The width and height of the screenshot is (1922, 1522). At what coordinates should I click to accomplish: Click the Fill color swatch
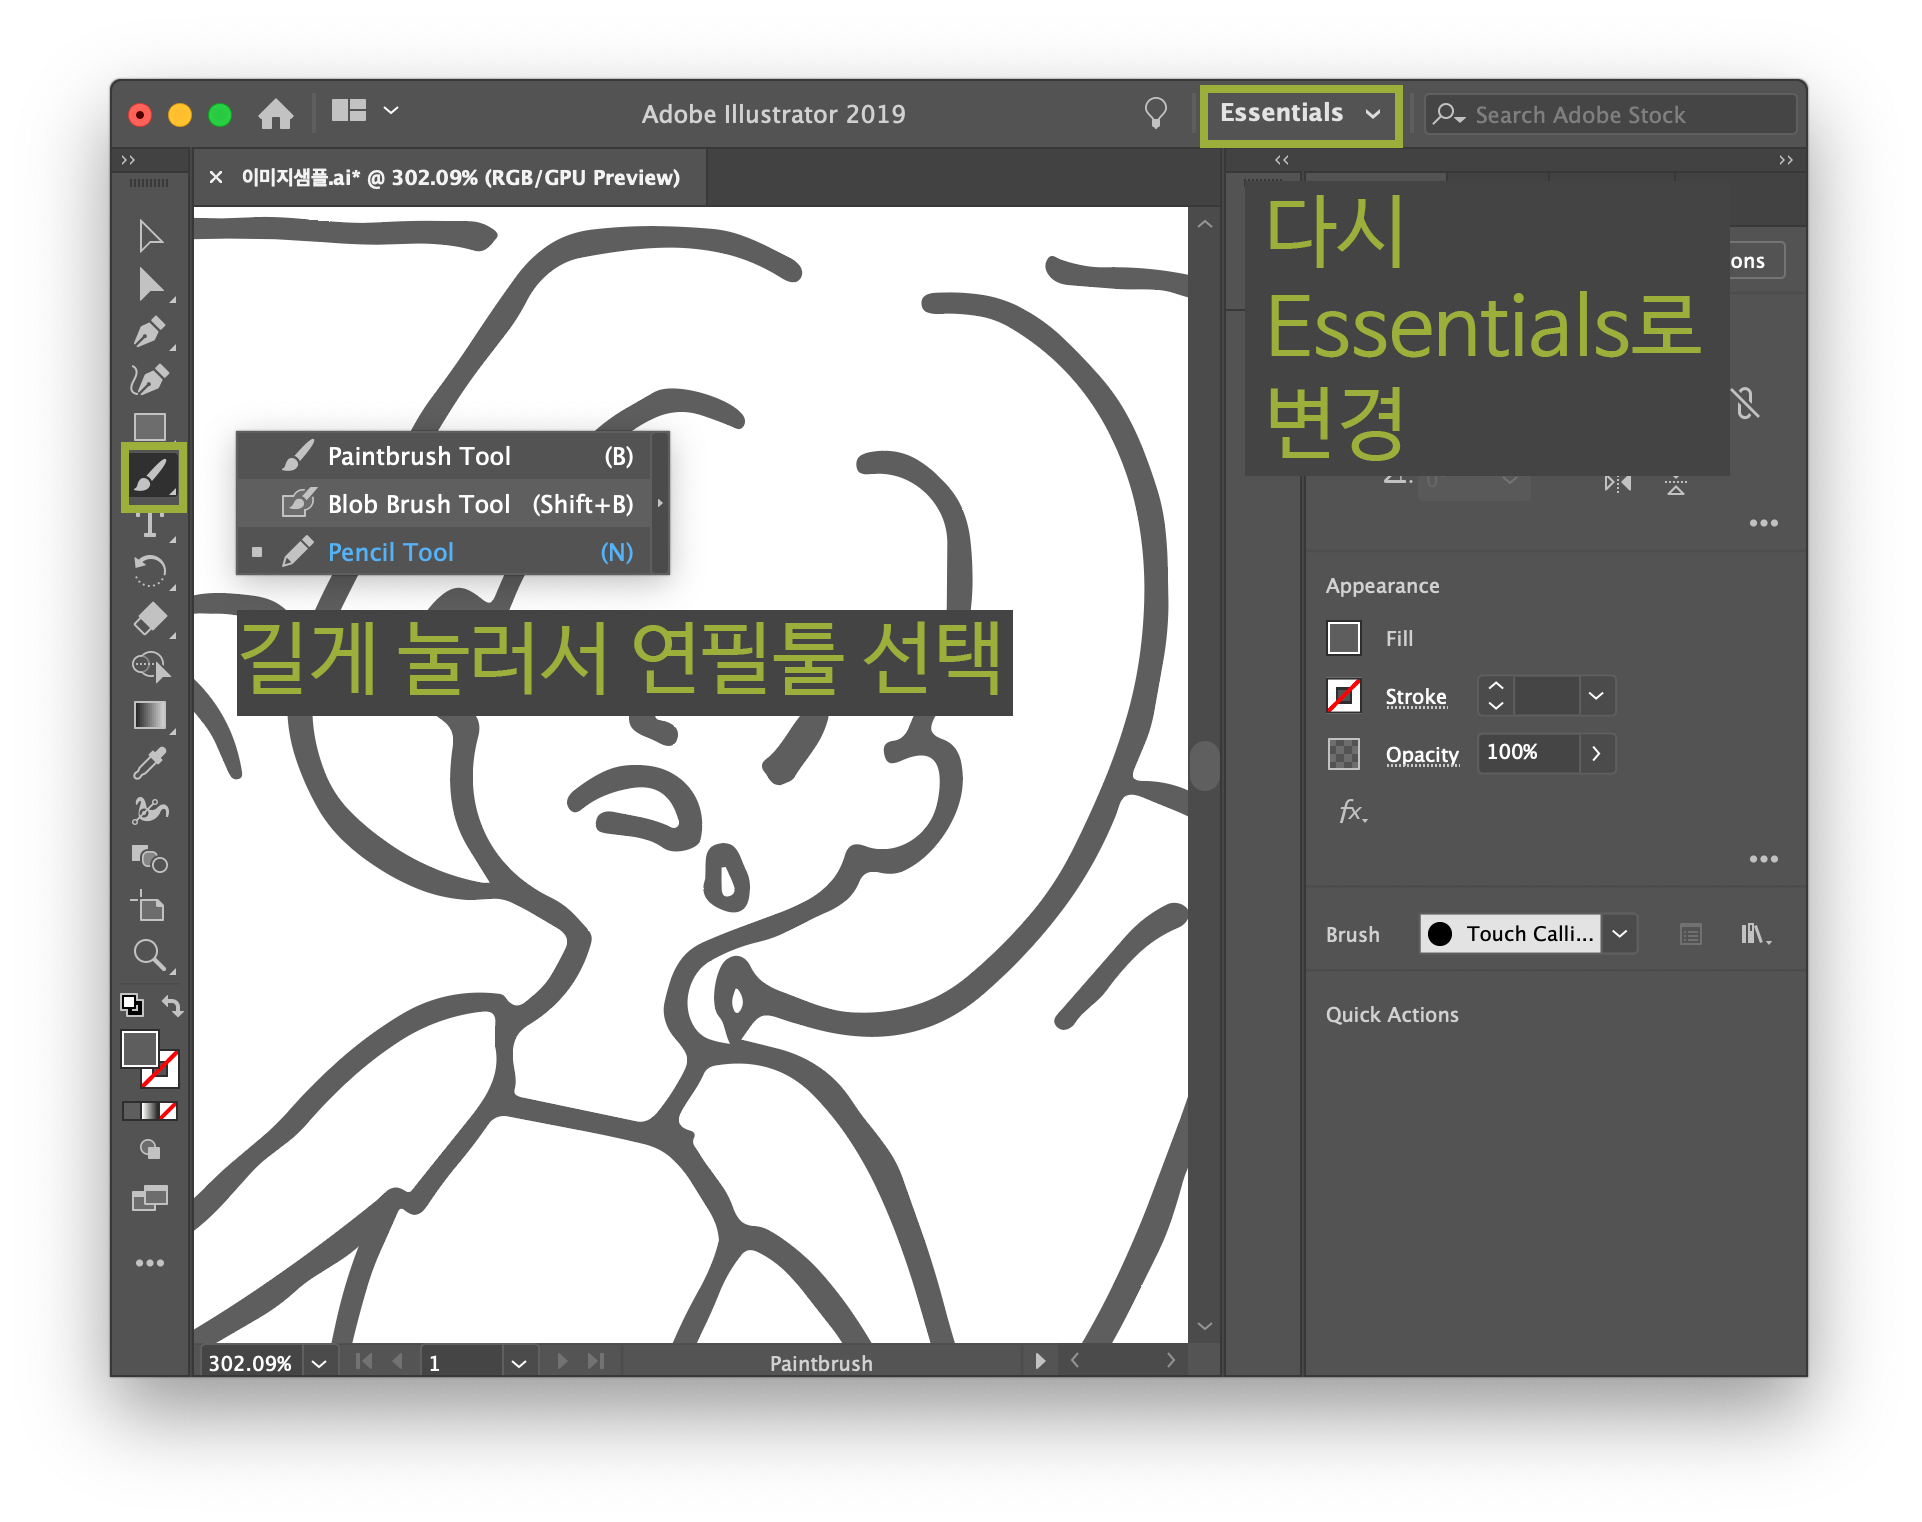pyautogui.click(x=1343, y=638)
